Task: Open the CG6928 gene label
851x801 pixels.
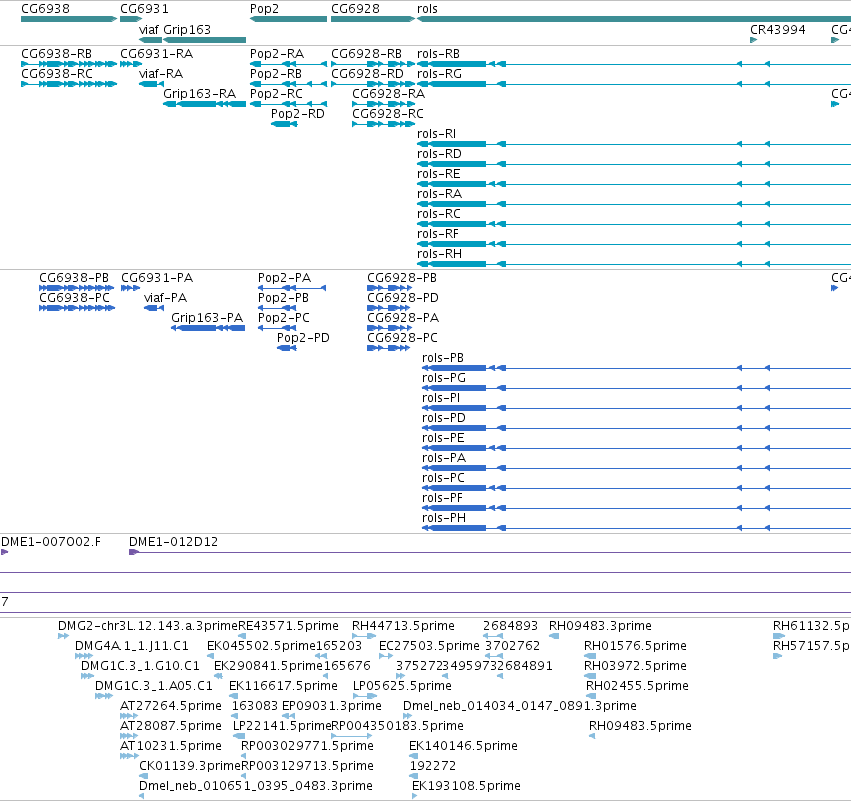Action: click(x=355, y=9)
